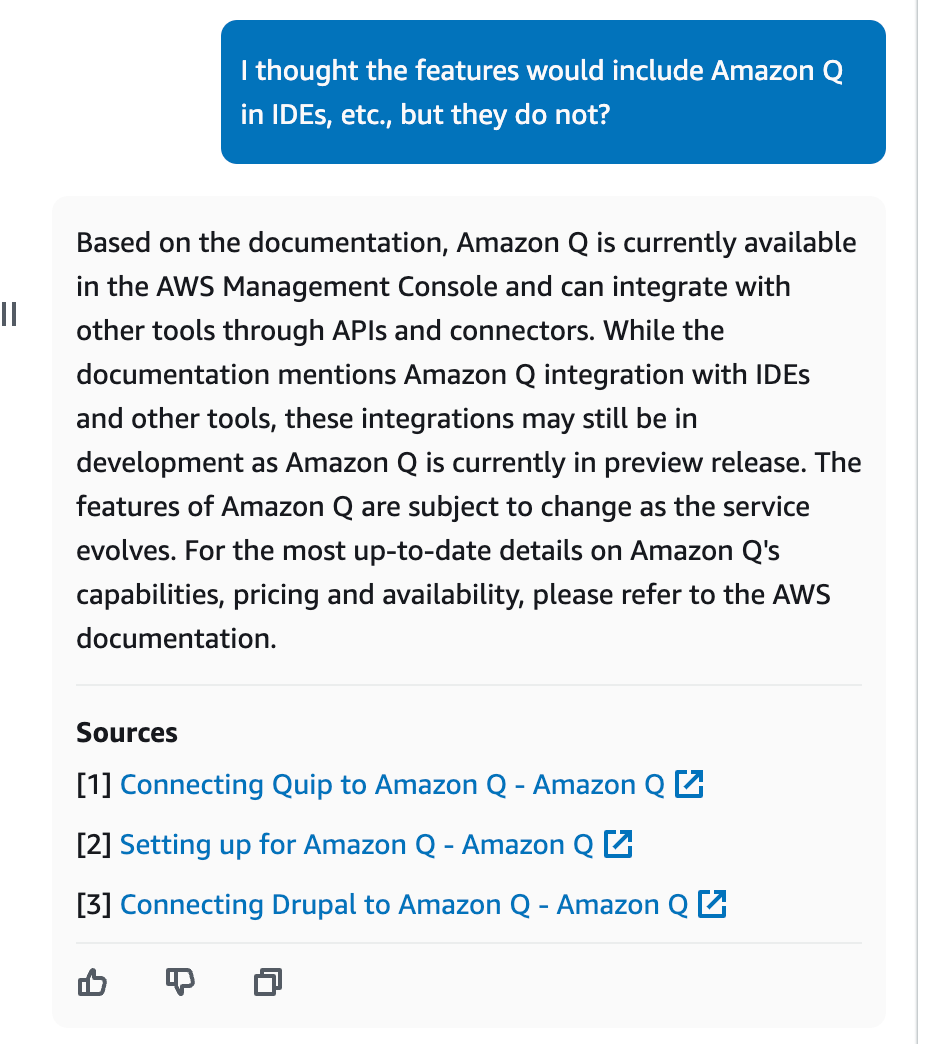Open Setting up for Amazon Q link
Screen dimensions: 930x1044
click(x=356, y=844)
